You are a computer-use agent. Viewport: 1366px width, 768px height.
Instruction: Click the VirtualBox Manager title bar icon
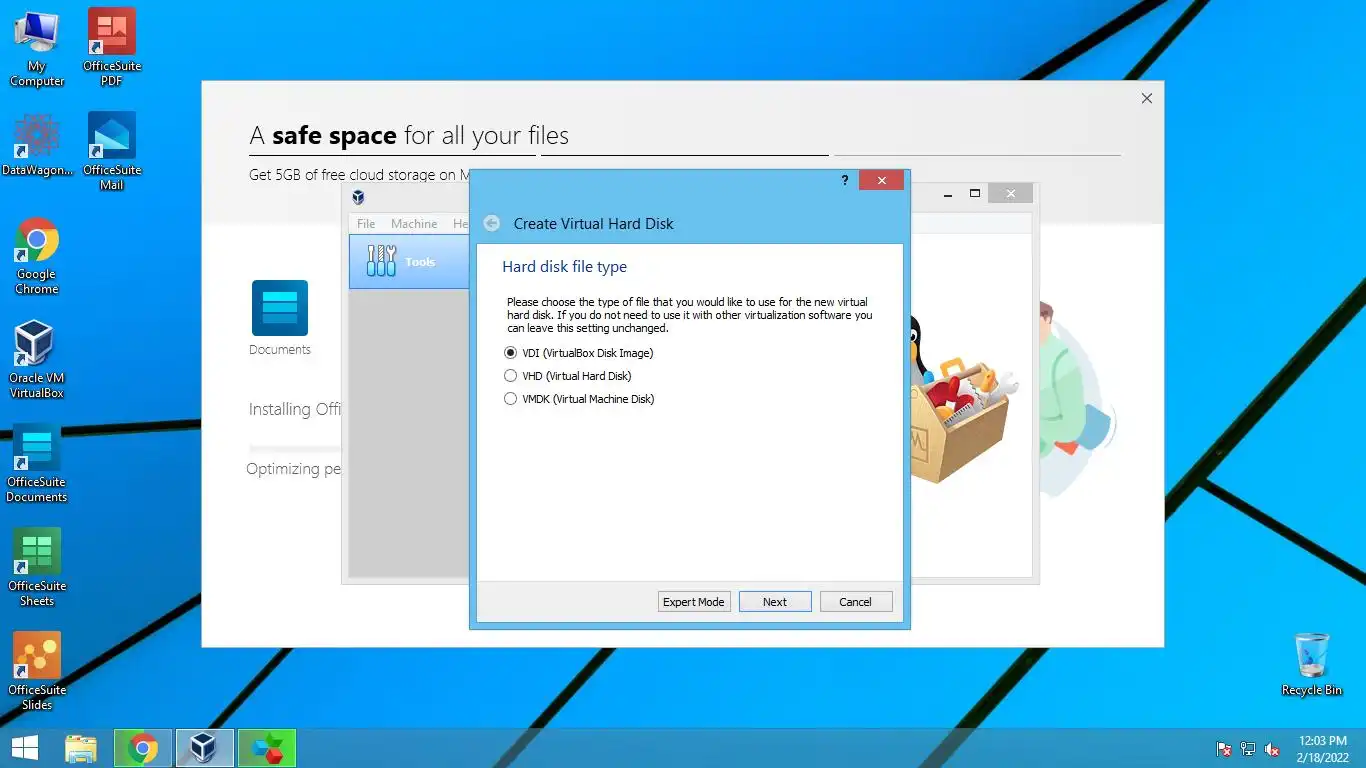(x=358, y=197)
